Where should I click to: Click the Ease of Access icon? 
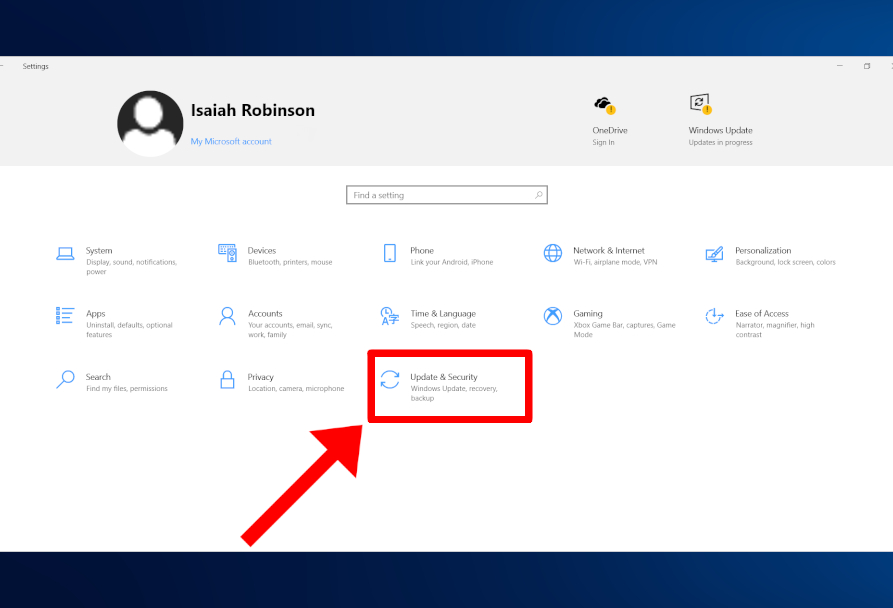714,316
